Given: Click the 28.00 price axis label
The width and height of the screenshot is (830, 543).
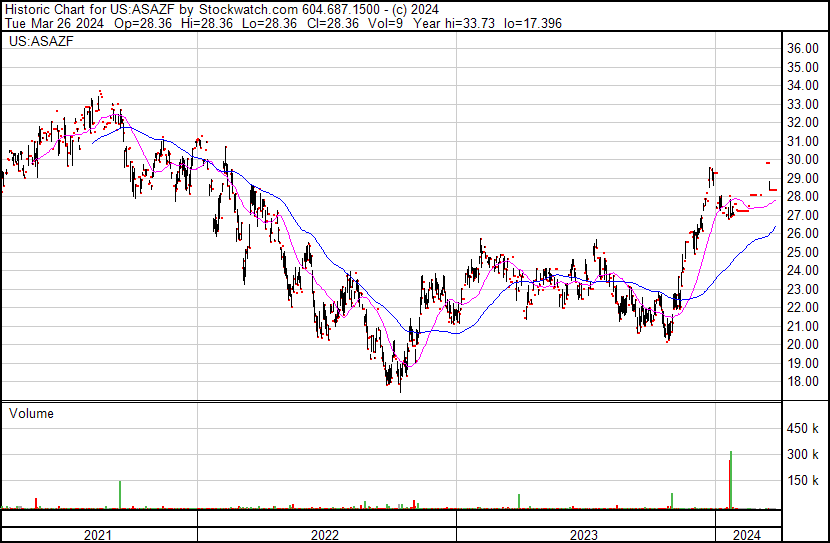Looking at the screenshot, I should click(x=803, y=197).
